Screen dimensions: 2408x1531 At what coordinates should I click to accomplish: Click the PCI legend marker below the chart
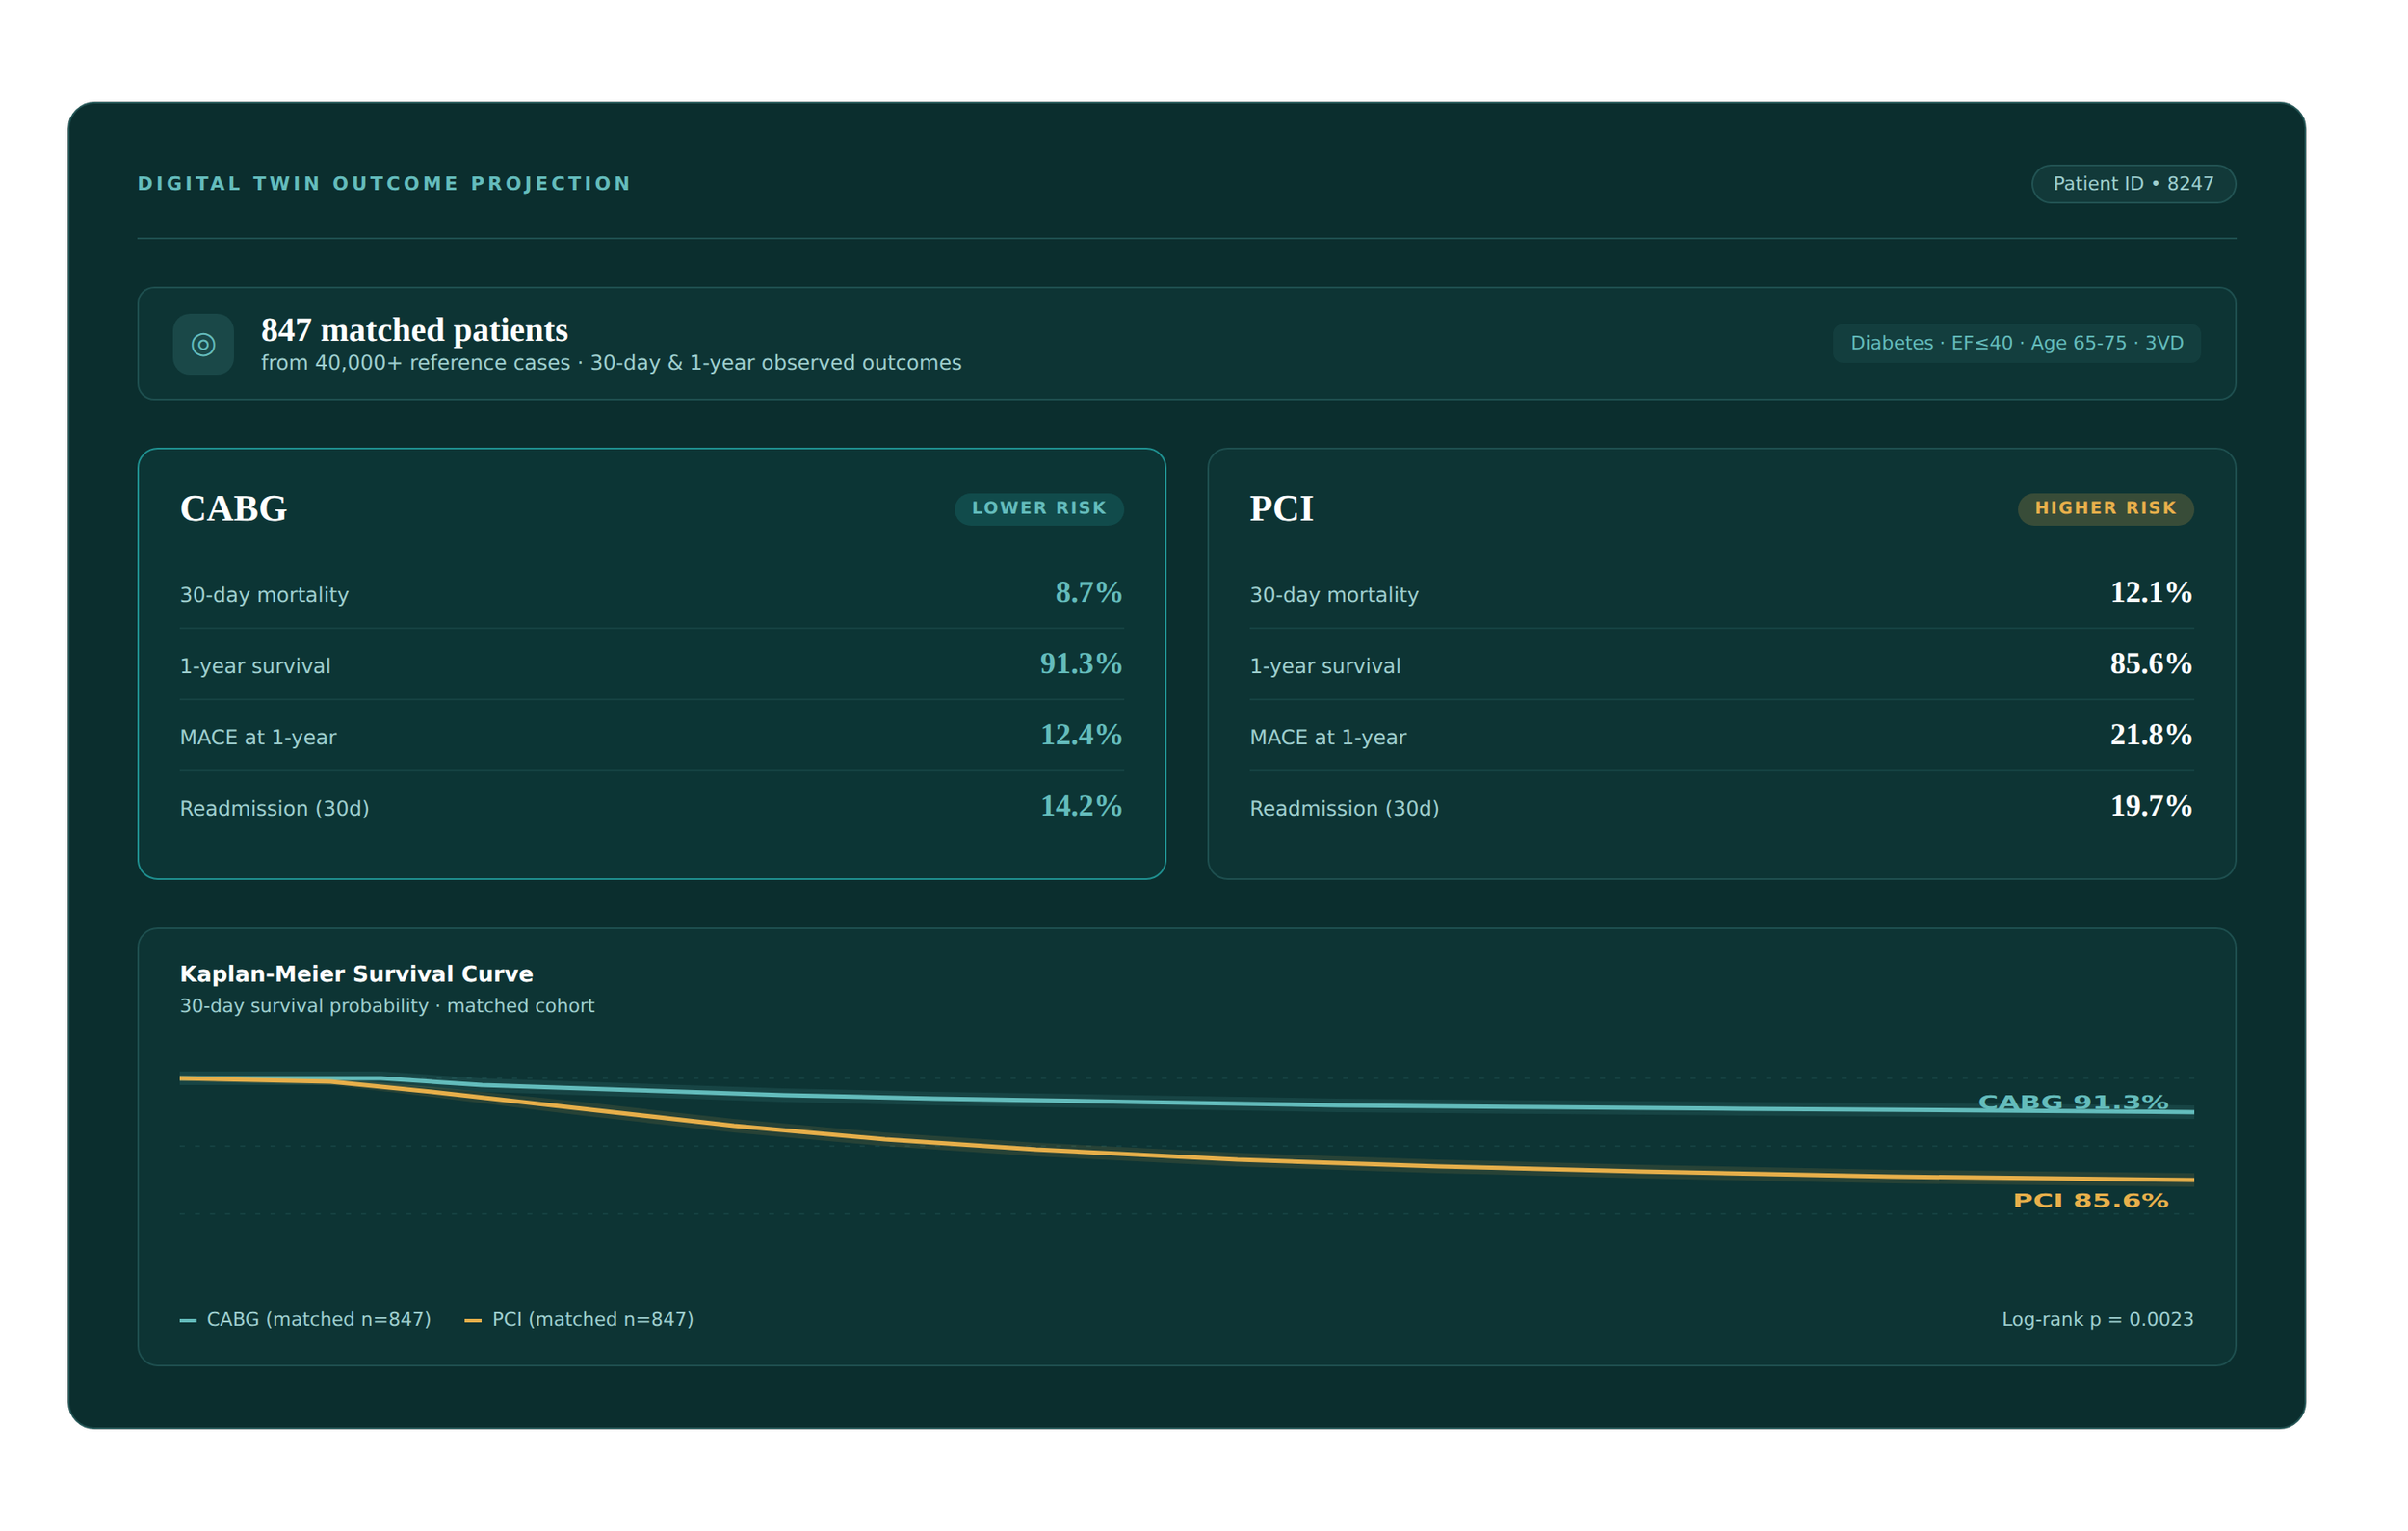472,1318
